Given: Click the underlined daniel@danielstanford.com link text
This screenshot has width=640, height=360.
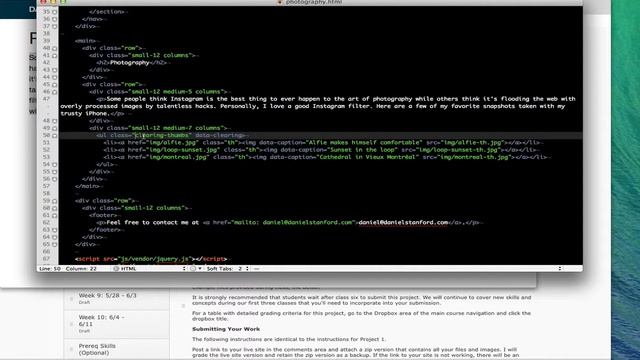Looking at the screenshot, I should [403, 223].
